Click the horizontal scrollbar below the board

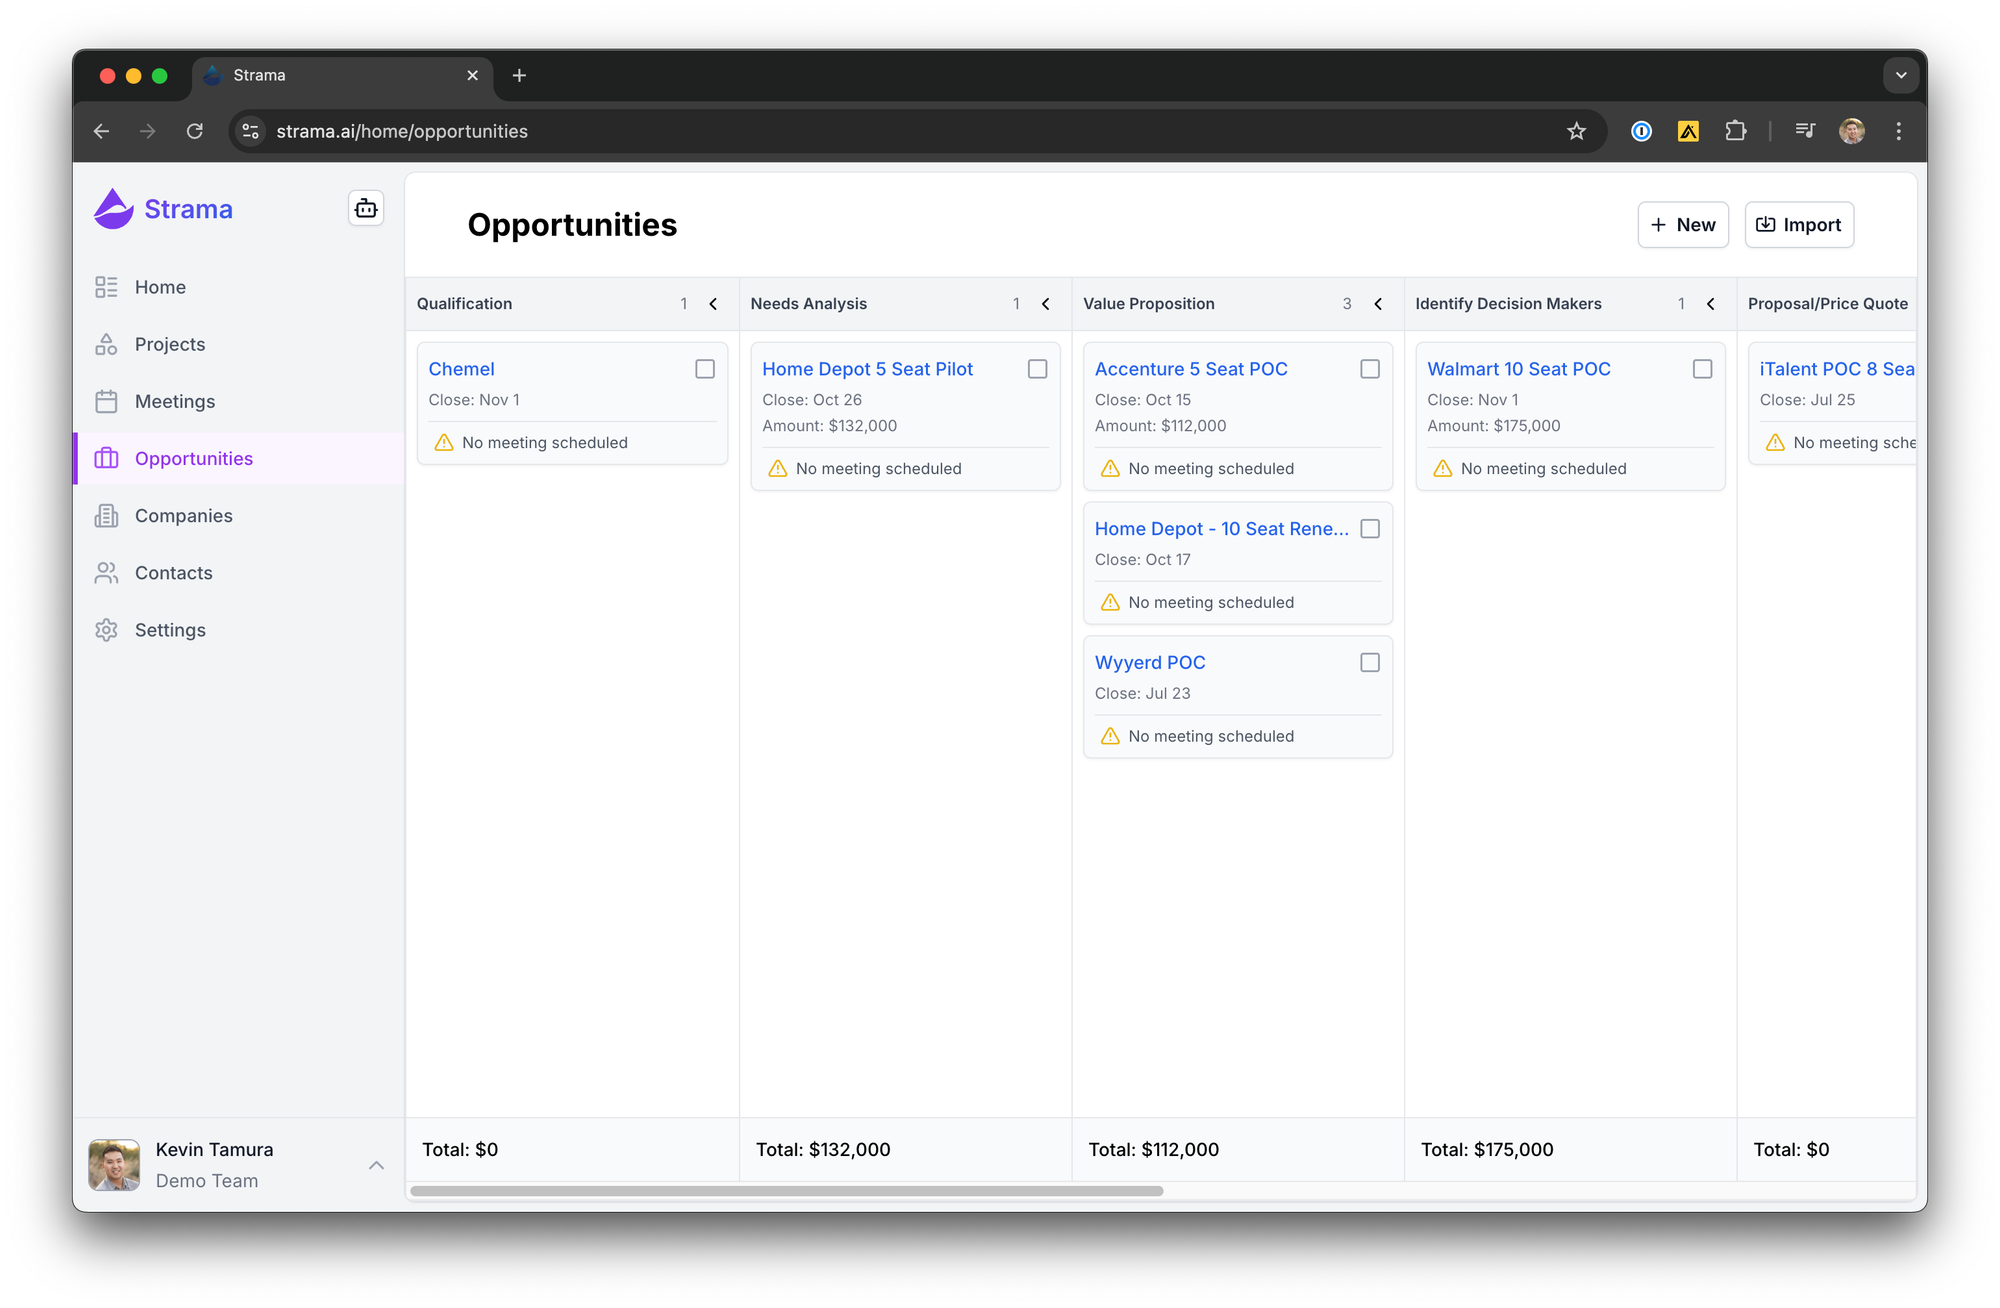tap(786, 1191)
